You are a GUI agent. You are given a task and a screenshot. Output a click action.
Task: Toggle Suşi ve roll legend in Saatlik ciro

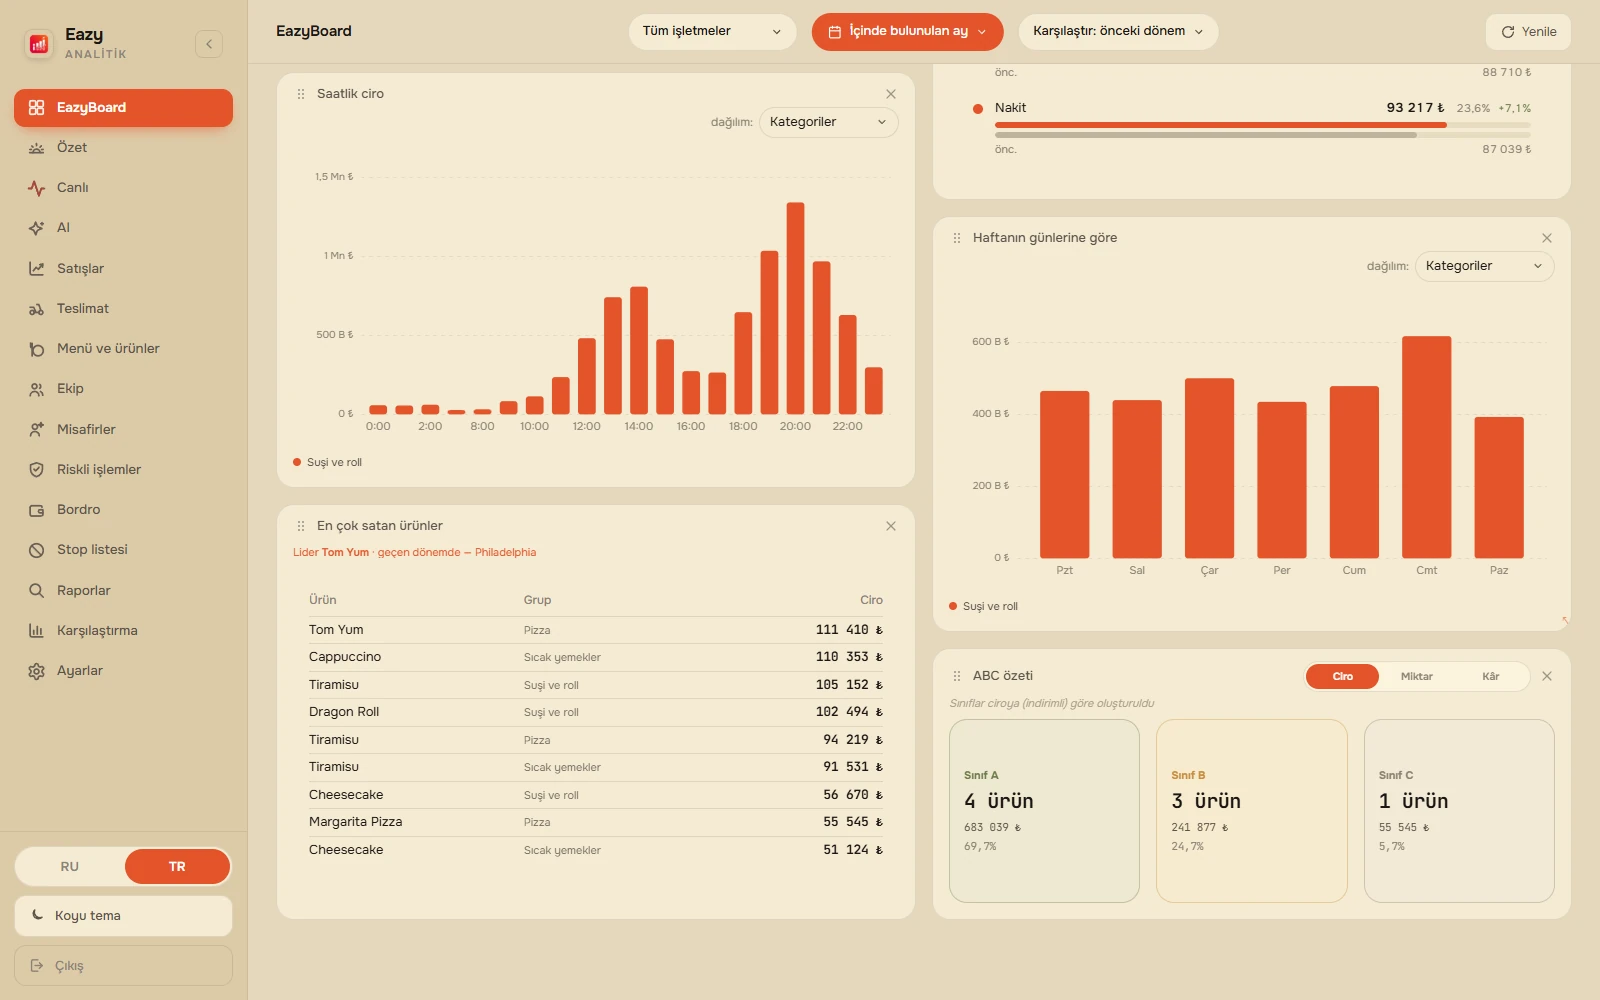328,463
